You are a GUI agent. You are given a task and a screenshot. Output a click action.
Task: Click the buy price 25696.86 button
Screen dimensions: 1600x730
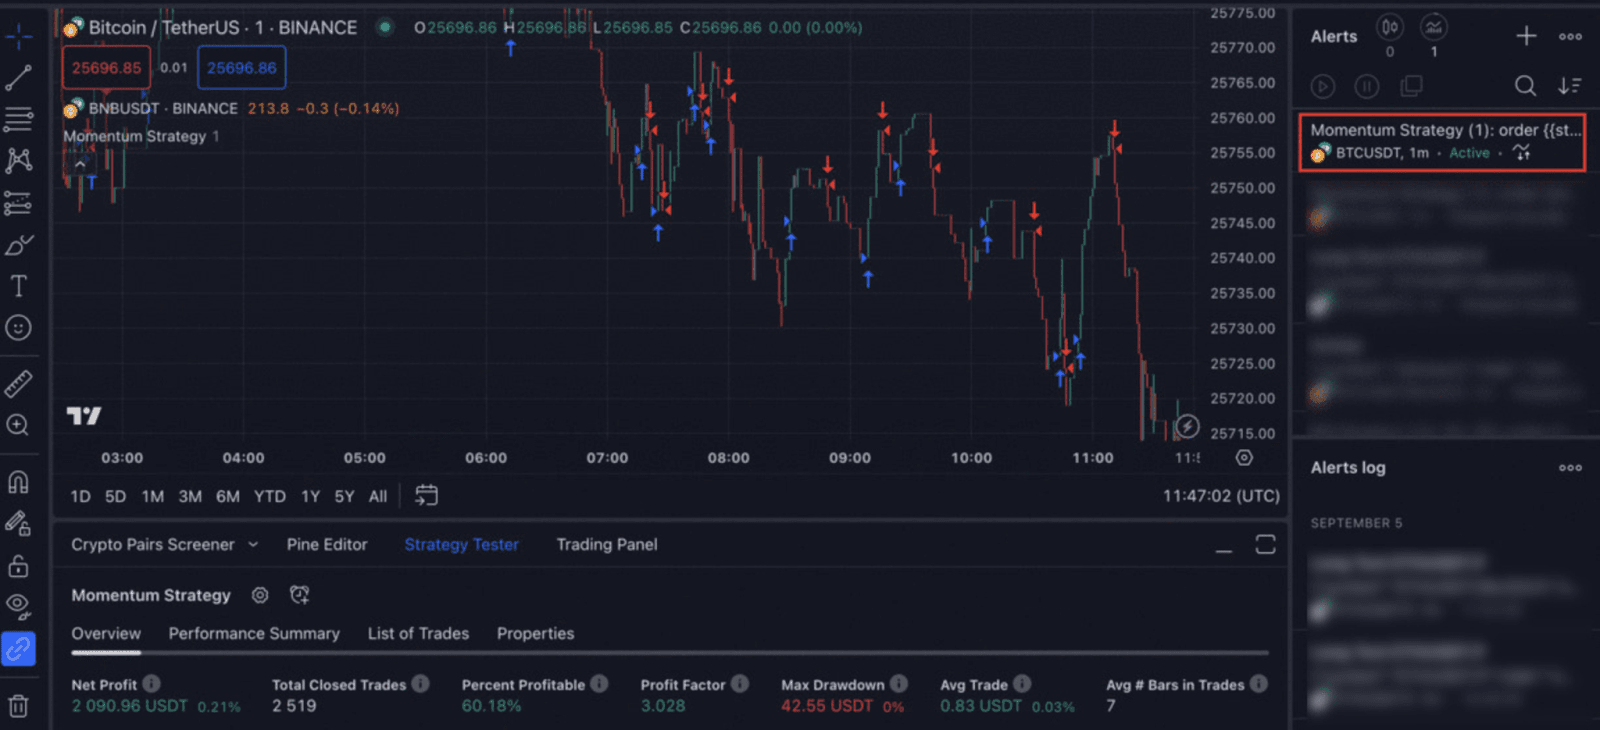pos(242,68)
